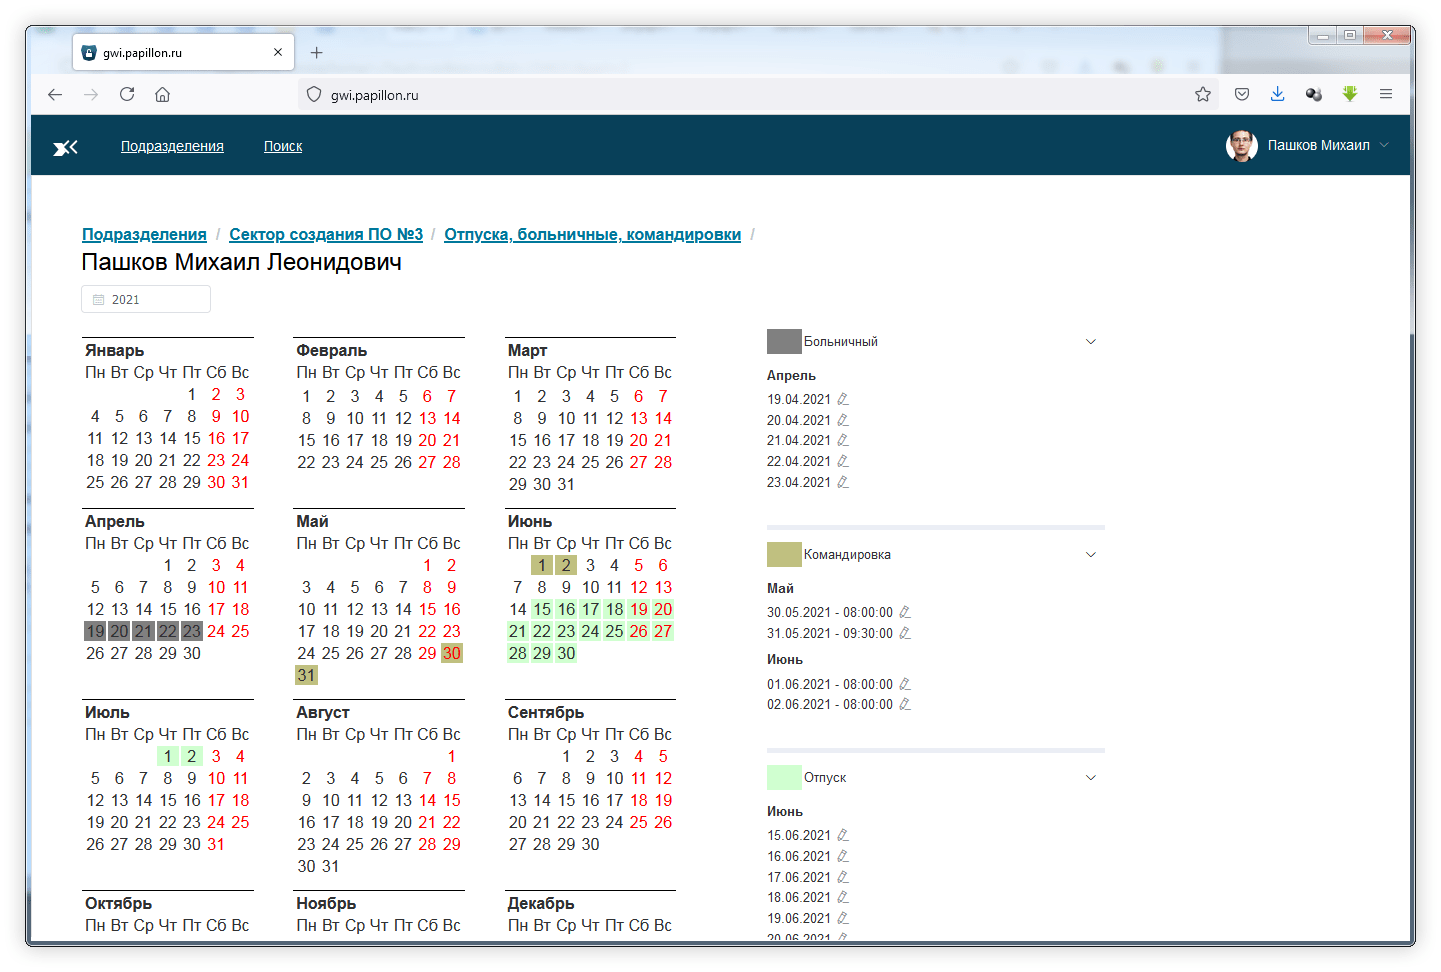Image resolution: width=1441 pixels, height=972 pixels.
Task: Bookmark this page with star icon
Action: click(x=1202, y=94)
